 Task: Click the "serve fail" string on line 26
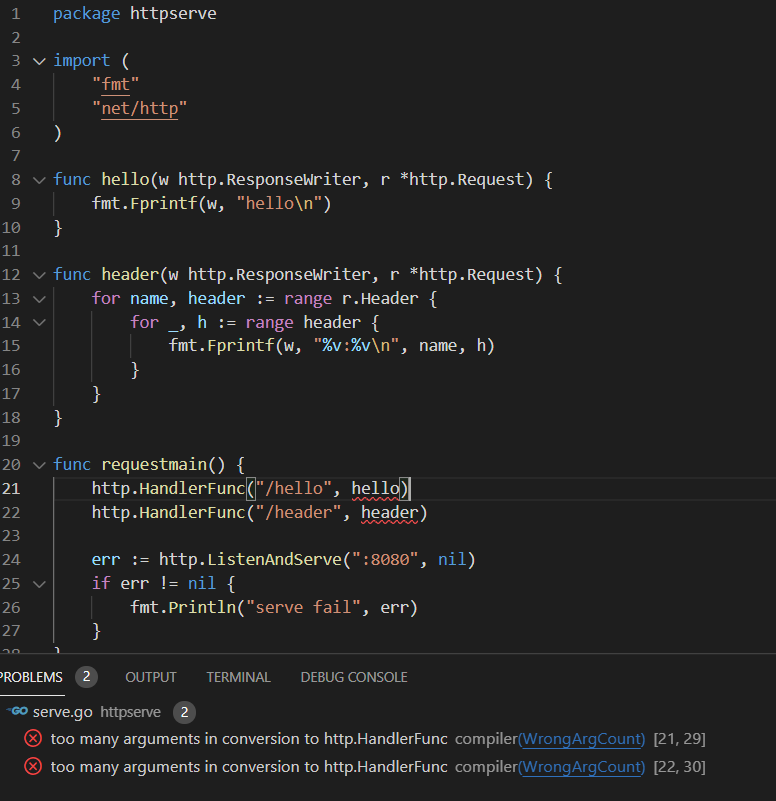click(x=303, y=607)
